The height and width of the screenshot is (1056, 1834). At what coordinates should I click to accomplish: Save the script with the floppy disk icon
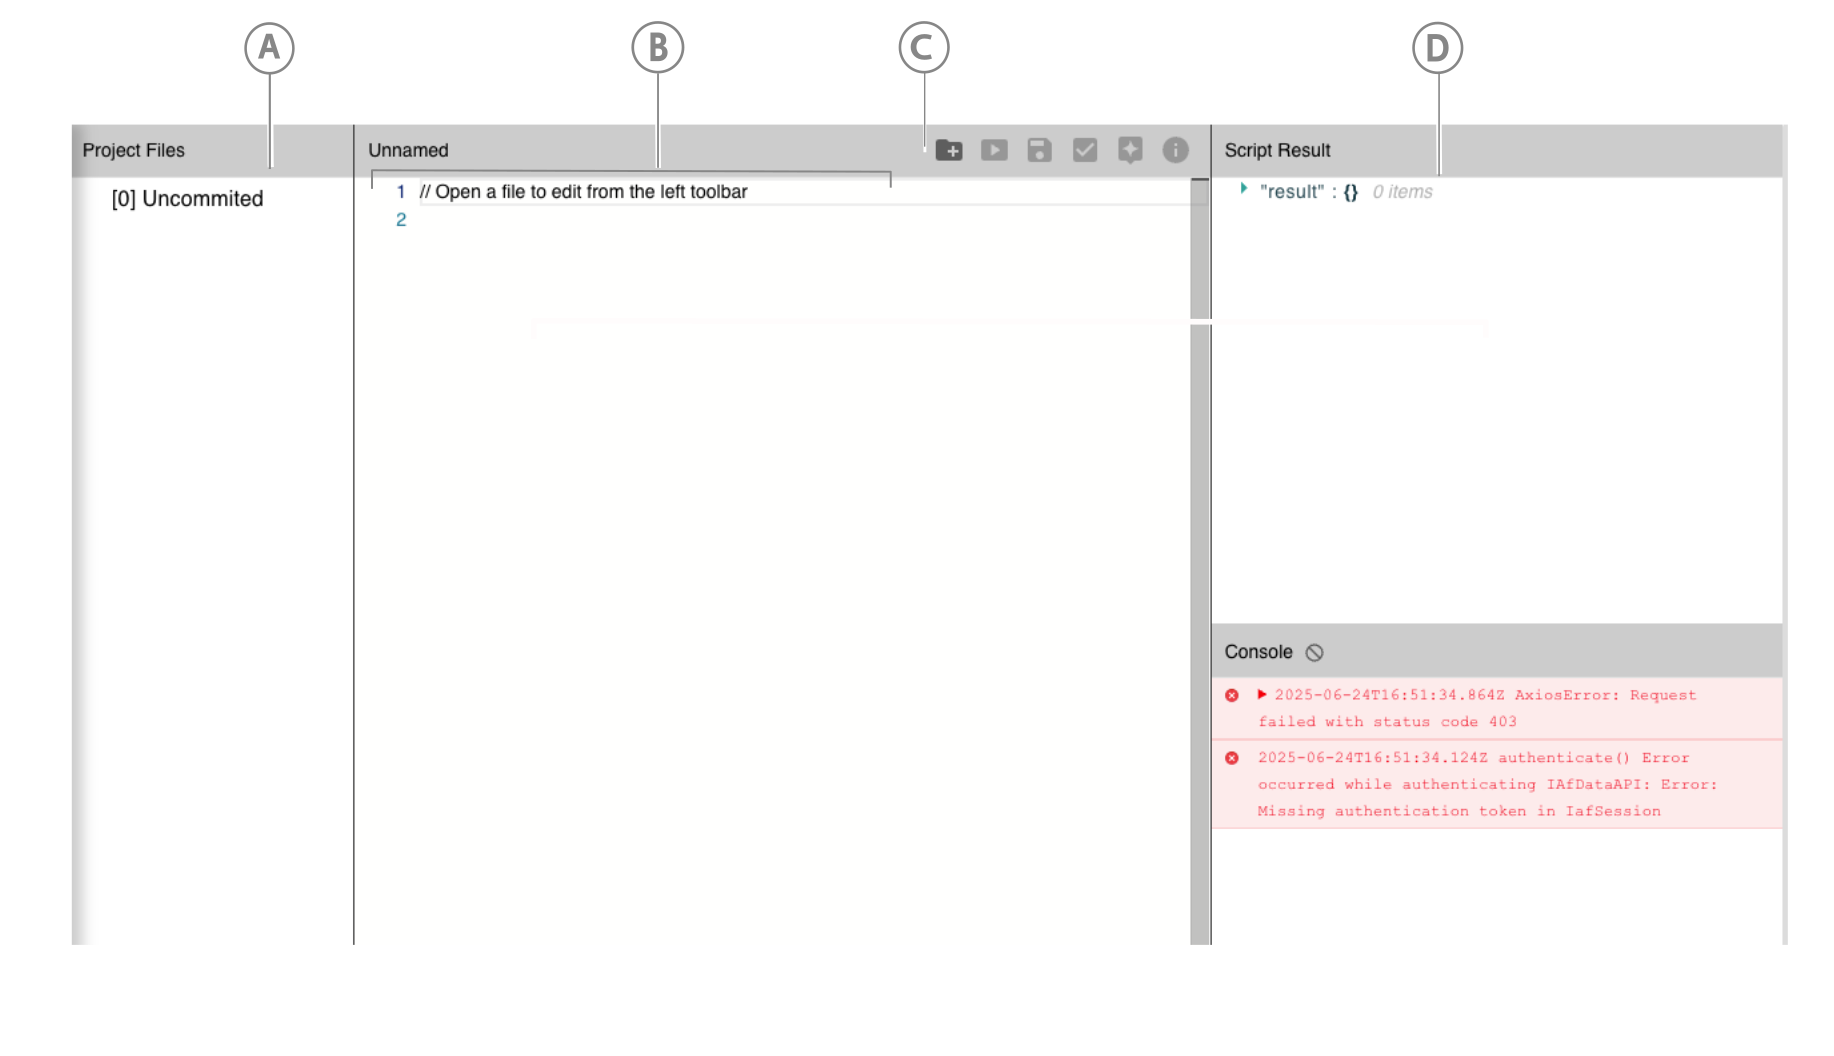[x=1039, y=150]
